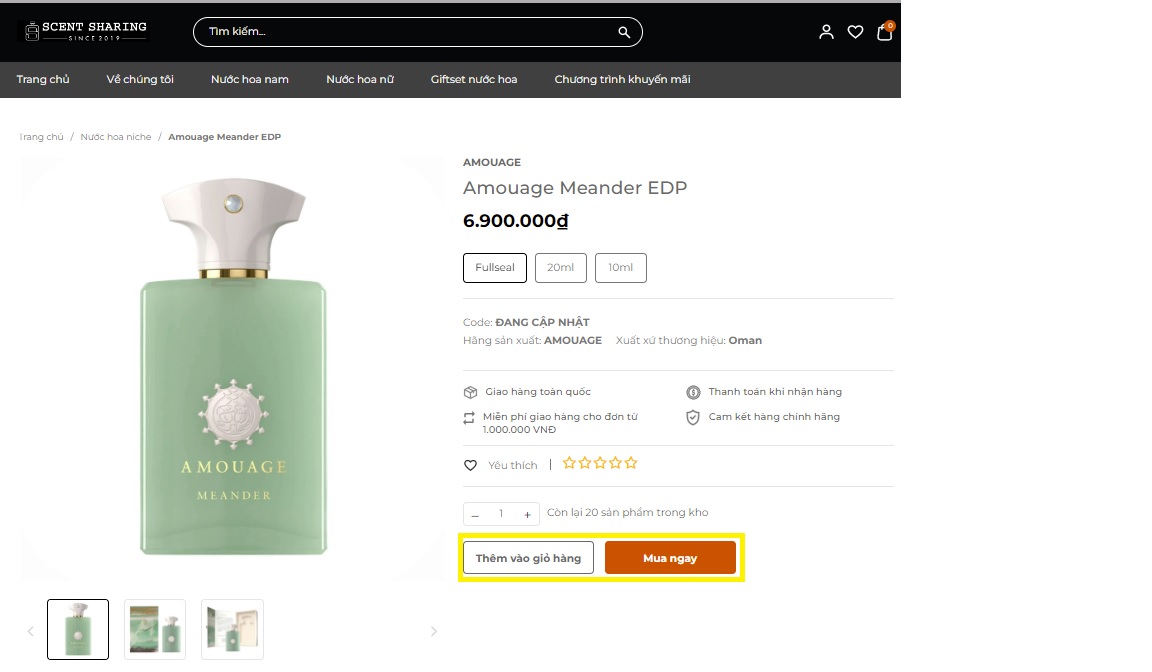
Task: Decrease quantity with the minus button
Action: [x=475, y=514]
